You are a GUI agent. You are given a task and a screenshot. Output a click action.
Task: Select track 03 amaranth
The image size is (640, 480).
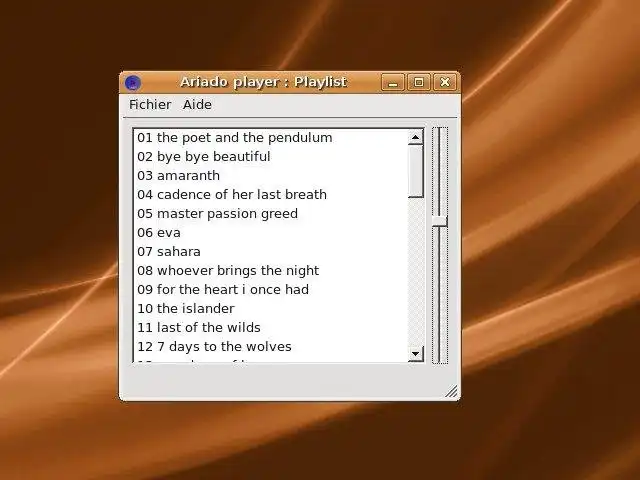[x=271, y=176]
